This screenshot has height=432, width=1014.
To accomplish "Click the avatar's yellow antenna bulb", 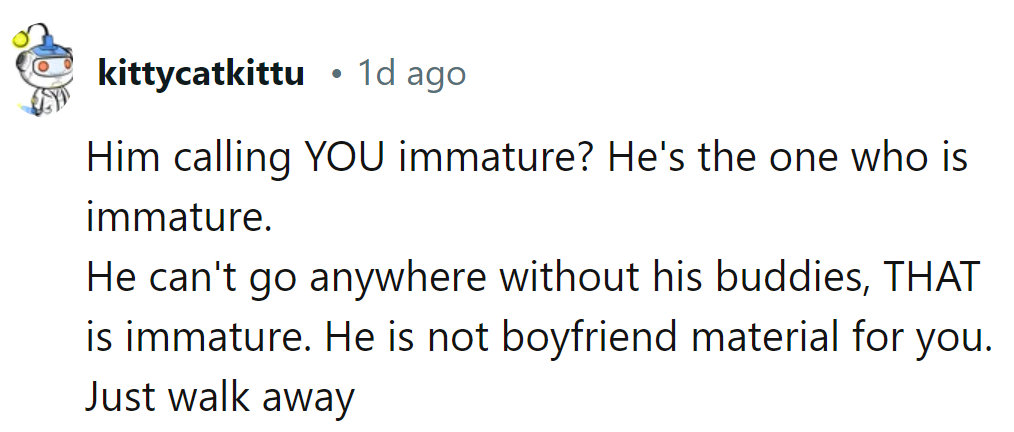I will tap(21, 40).
